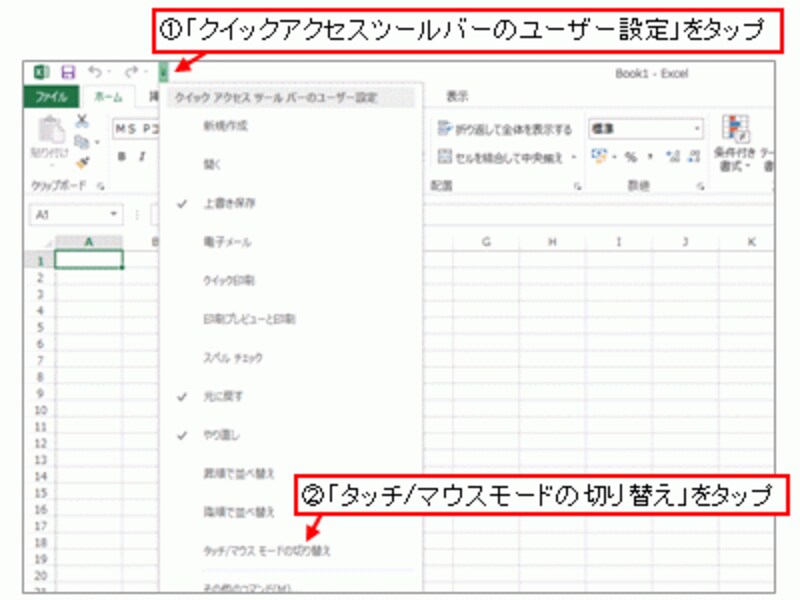This screenshot has height=600, width=800.
Task: Open the Merge and Center dropdown arrow
Action: 573,158
